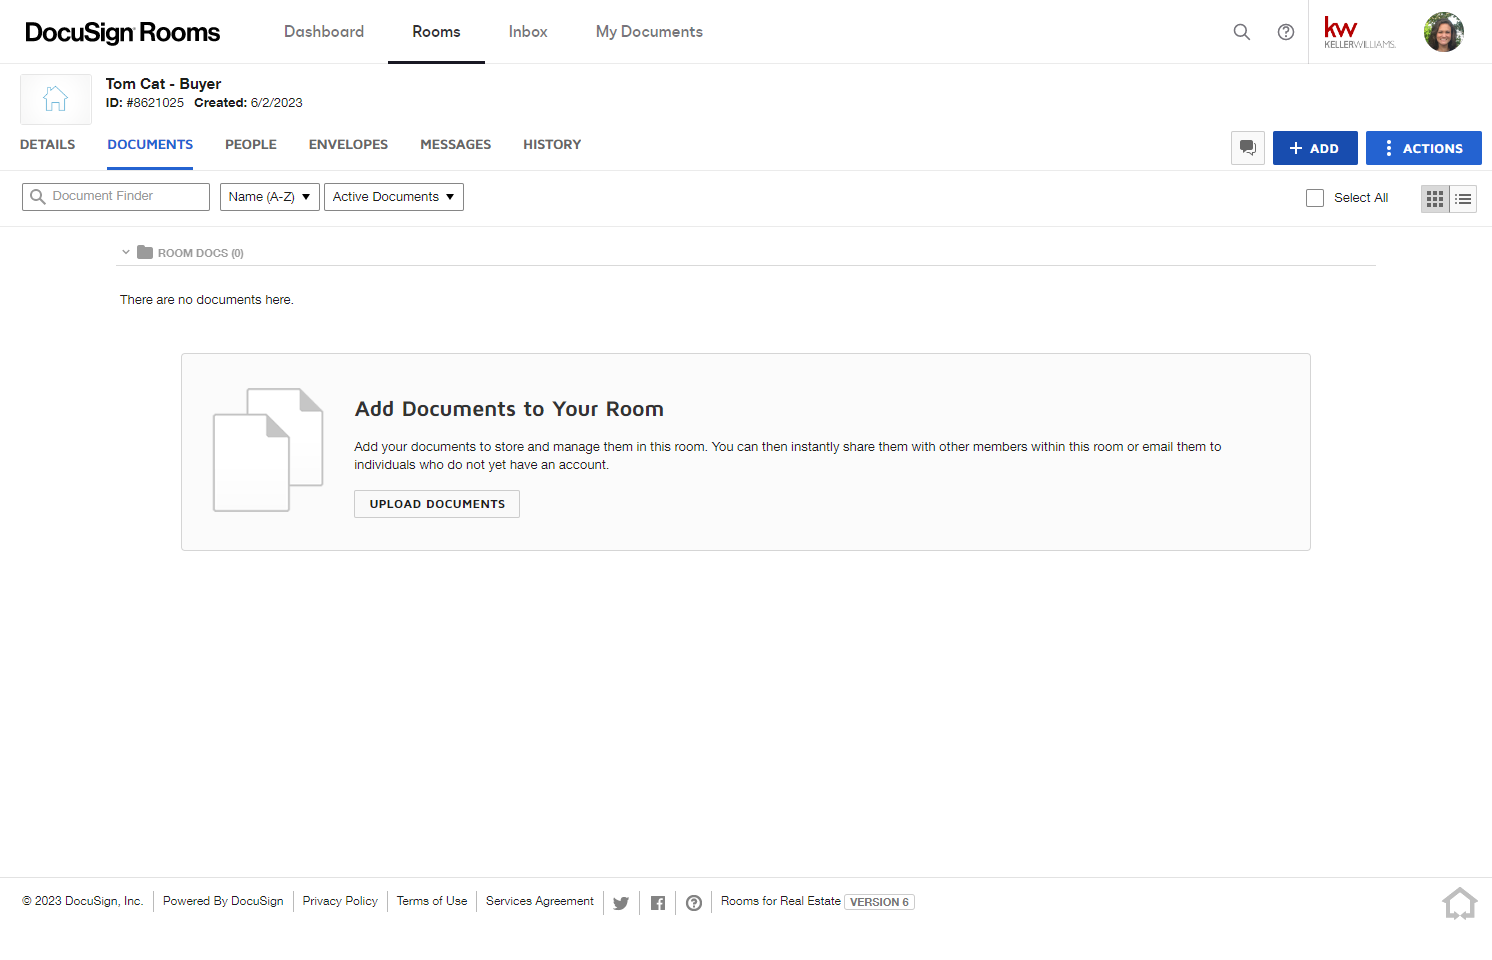Open the Privacy Policy link
Screen dimensions: 1492x960
click(340, 901)
